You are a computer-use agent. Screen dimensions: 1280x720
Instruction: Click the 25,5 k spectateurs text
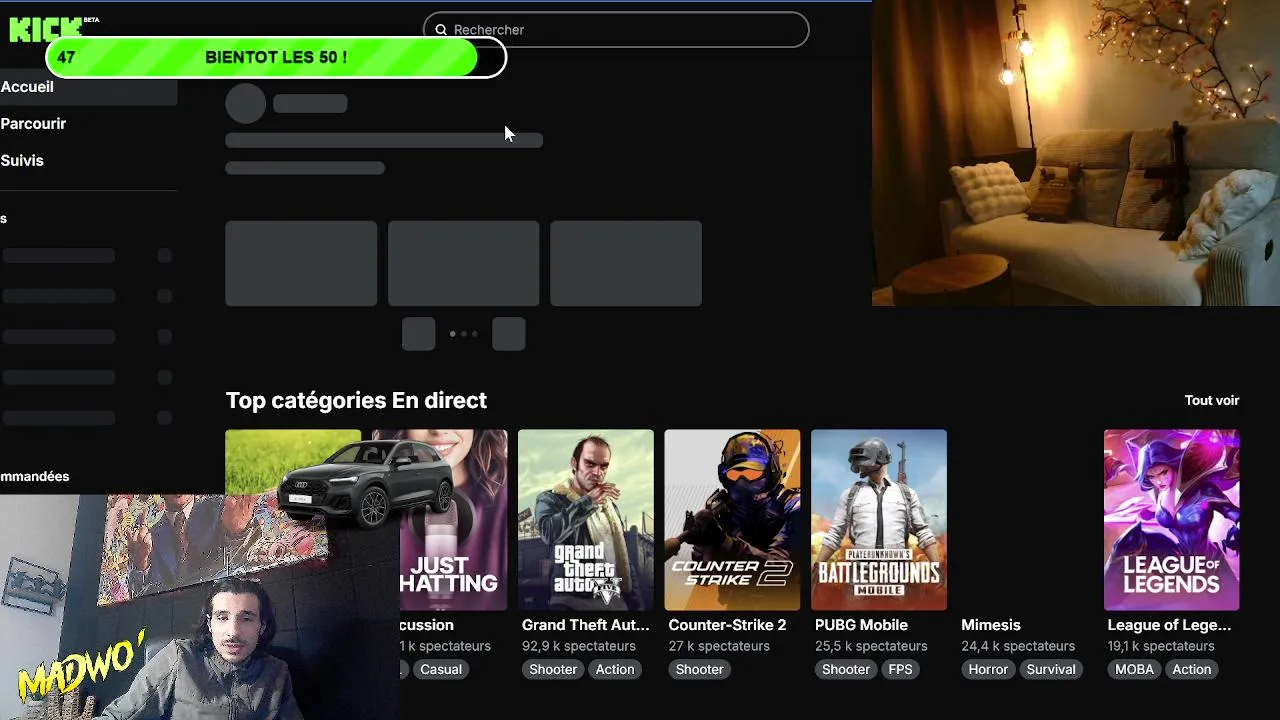click(871, 646)
